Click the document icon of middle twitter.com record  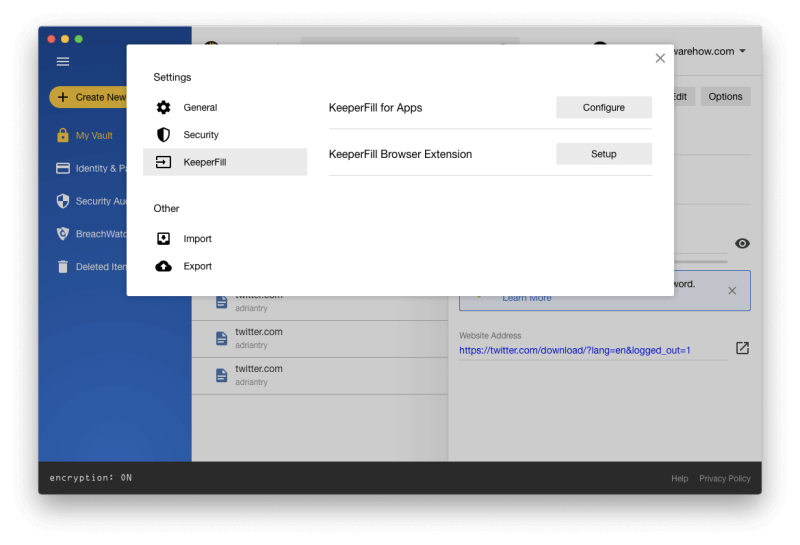221,338
